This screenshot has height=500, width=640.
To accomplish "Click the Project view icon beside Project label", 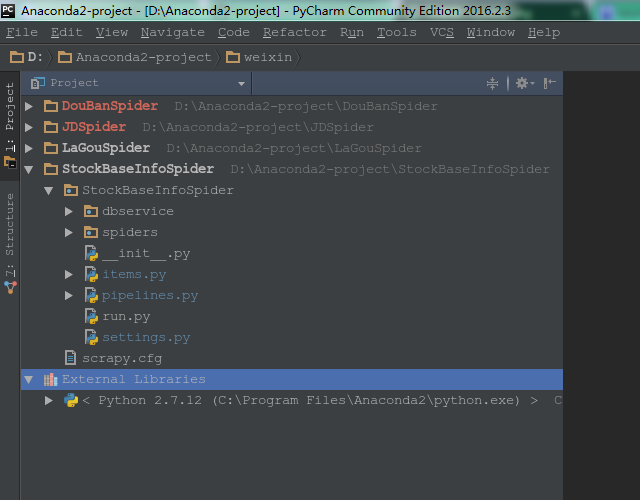I will (38, 83).
